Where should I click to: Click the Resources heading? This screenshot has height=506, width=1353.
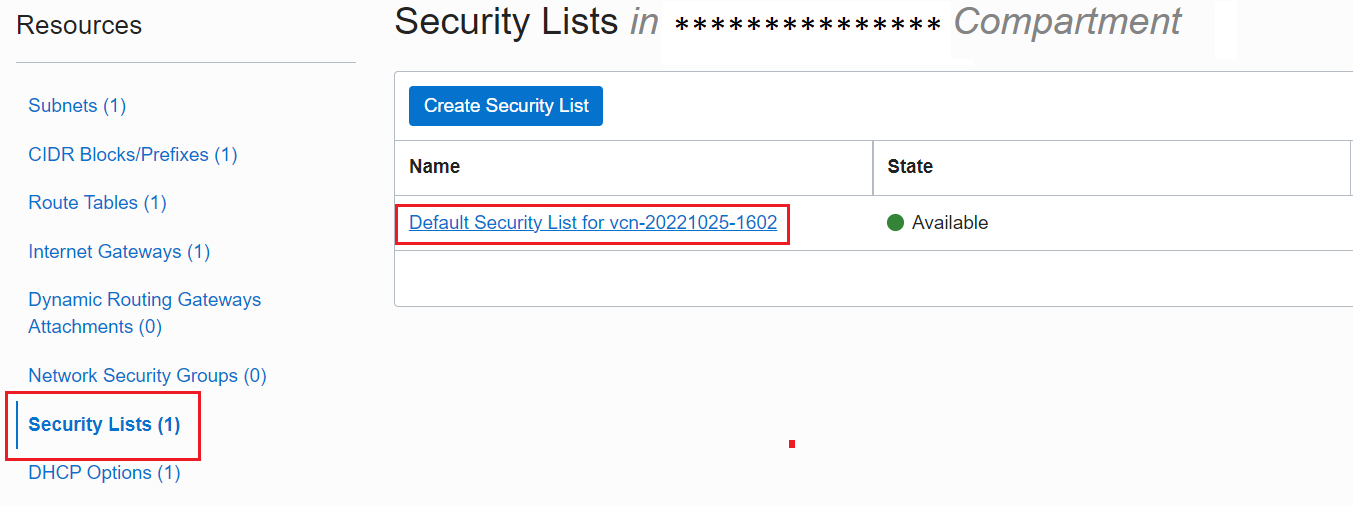pyautogui.click(x=79, y=26)
